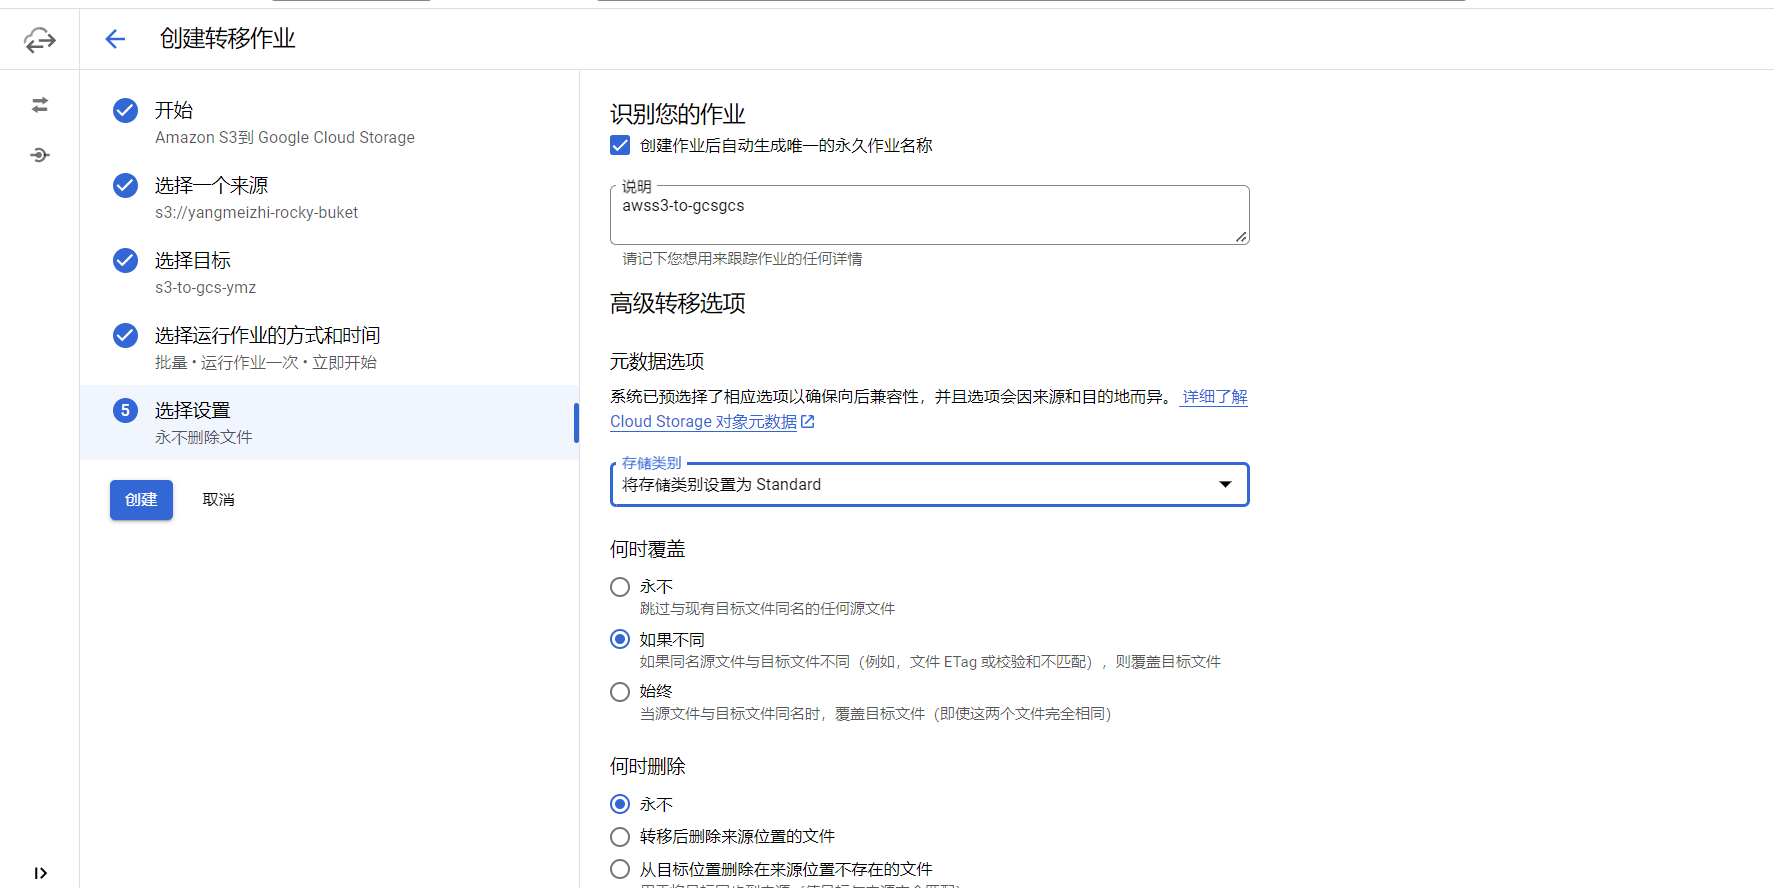The height and width of the screenshot is (888, 1774).
Task: Click the Storage Transfer Service logo icon
Action: (x=40, y=40)
